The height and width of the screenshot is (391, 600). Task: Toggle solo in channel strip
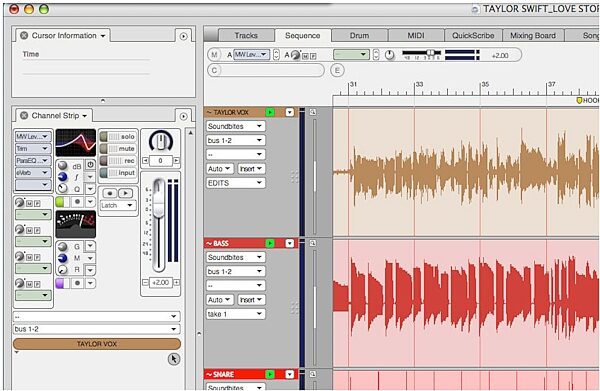point(117,137)
